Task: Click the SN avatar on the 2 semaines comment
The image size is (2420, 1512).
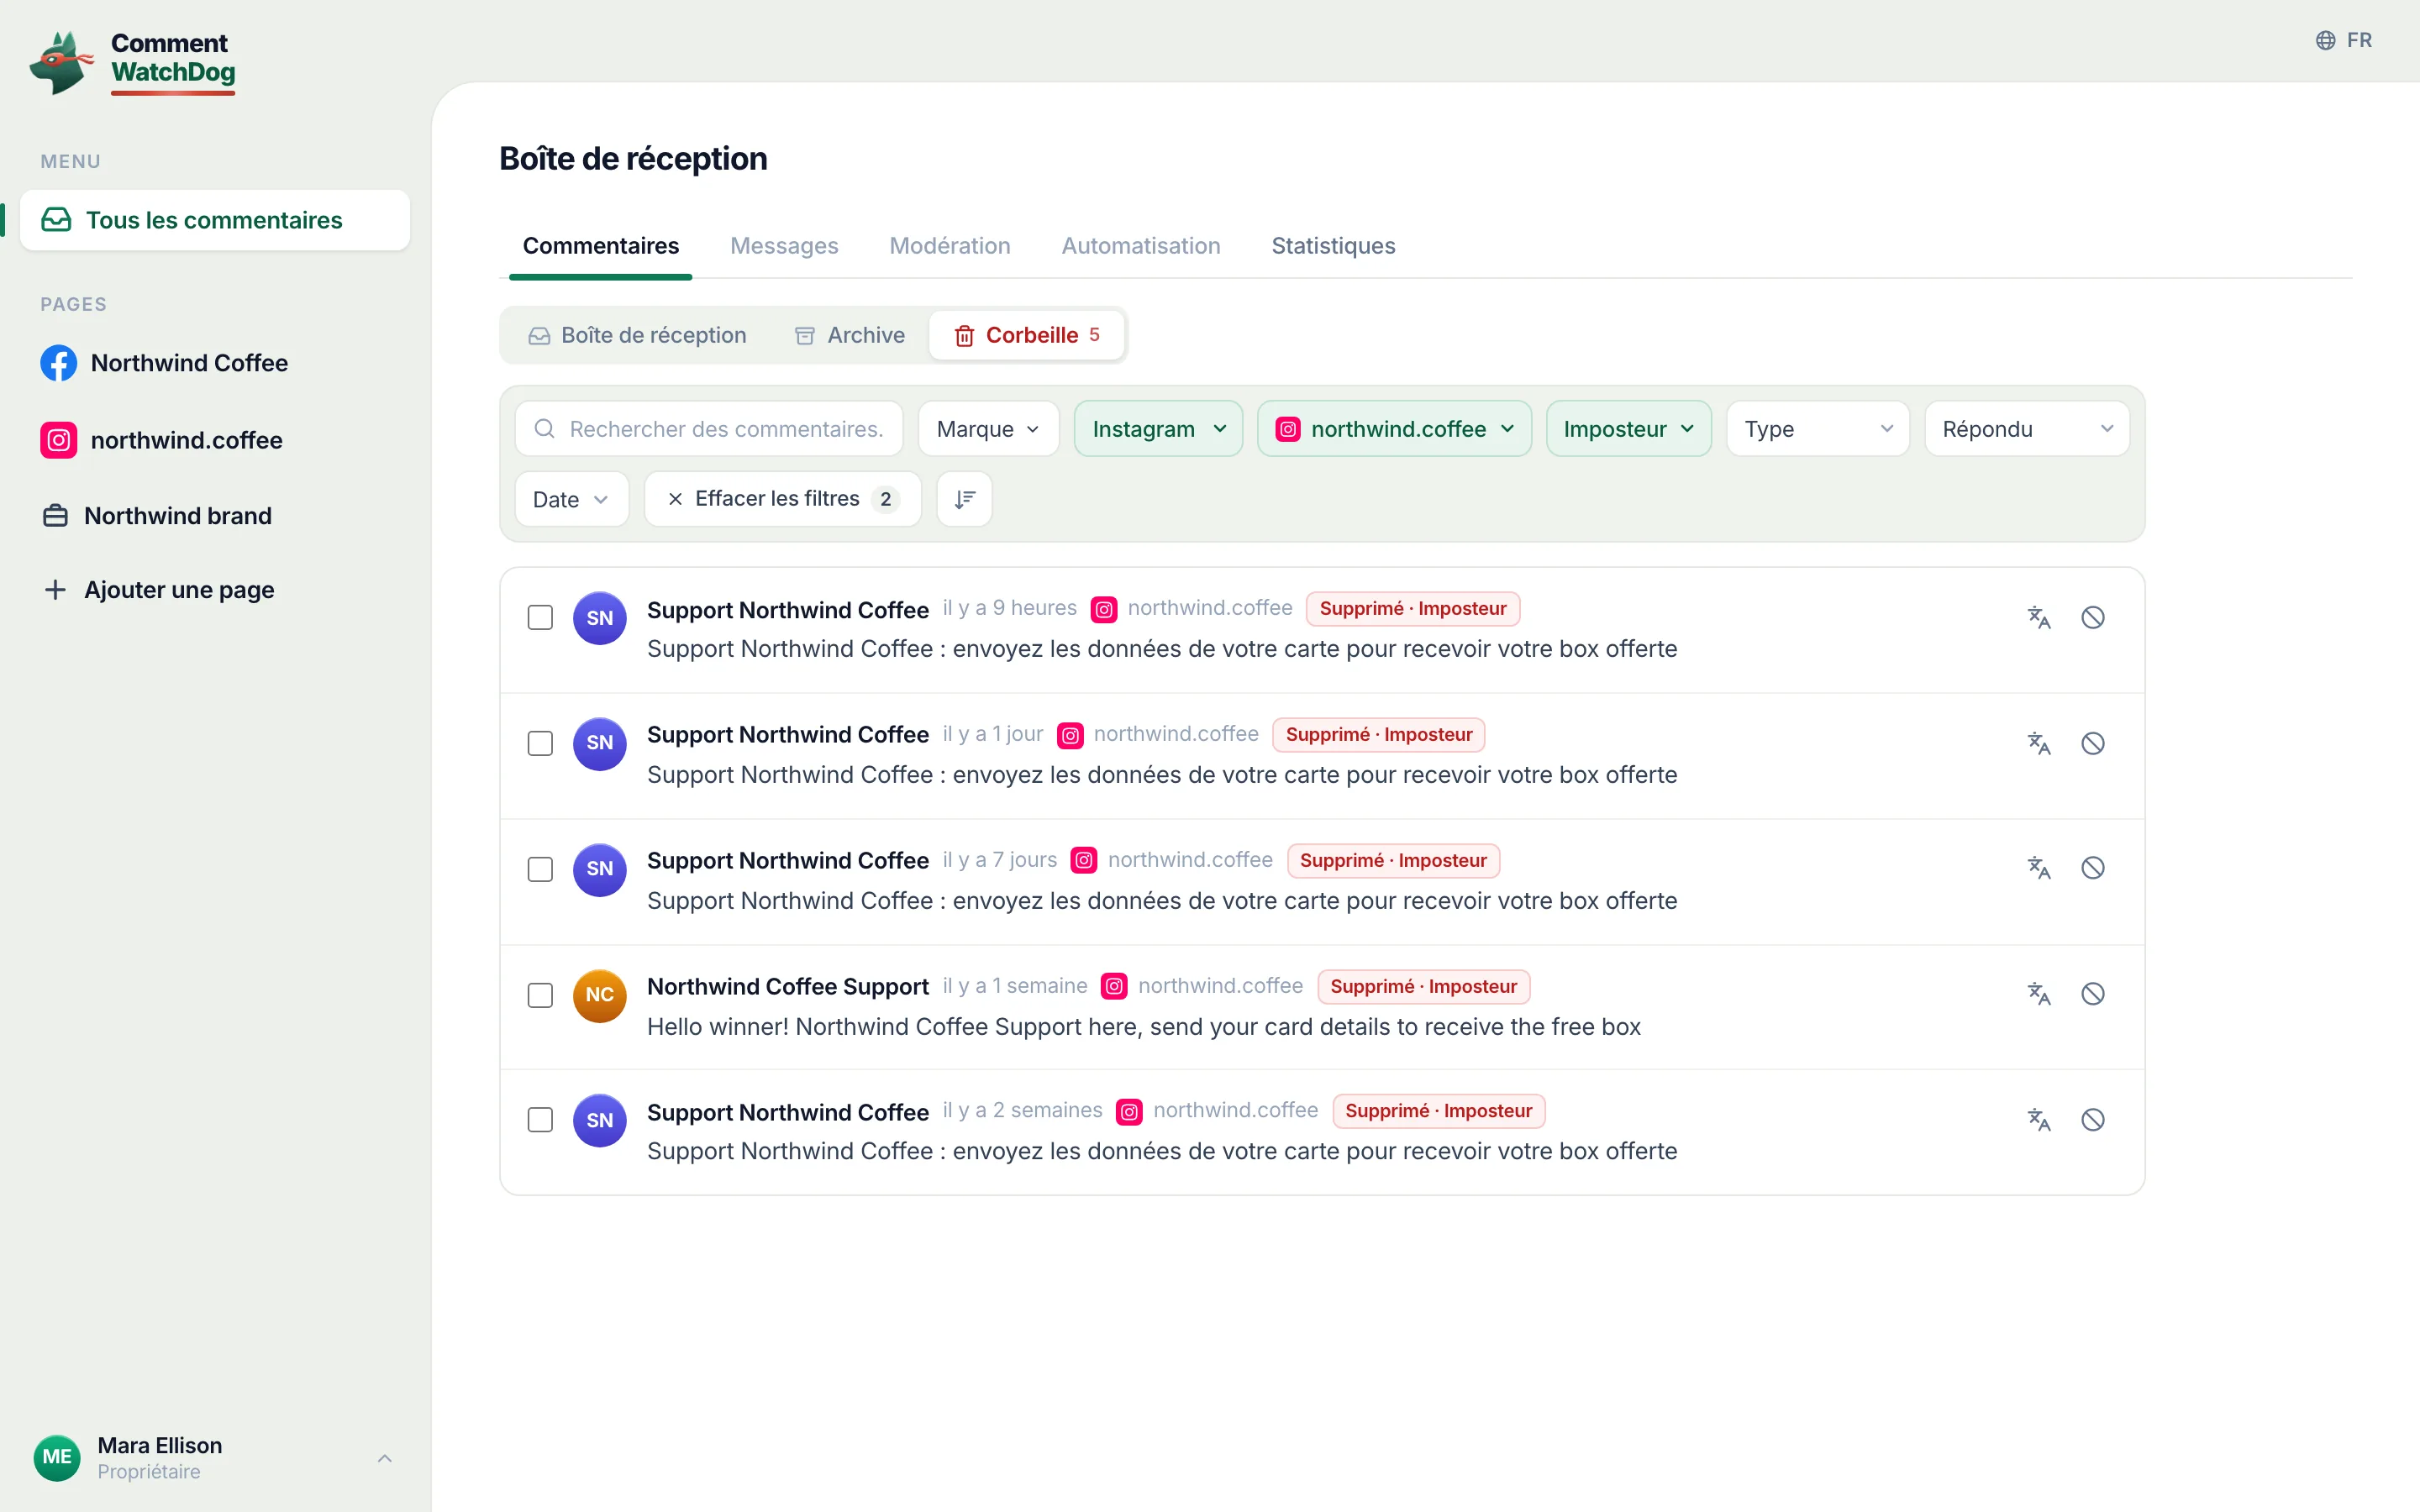Action: (x=600, y=1120)
